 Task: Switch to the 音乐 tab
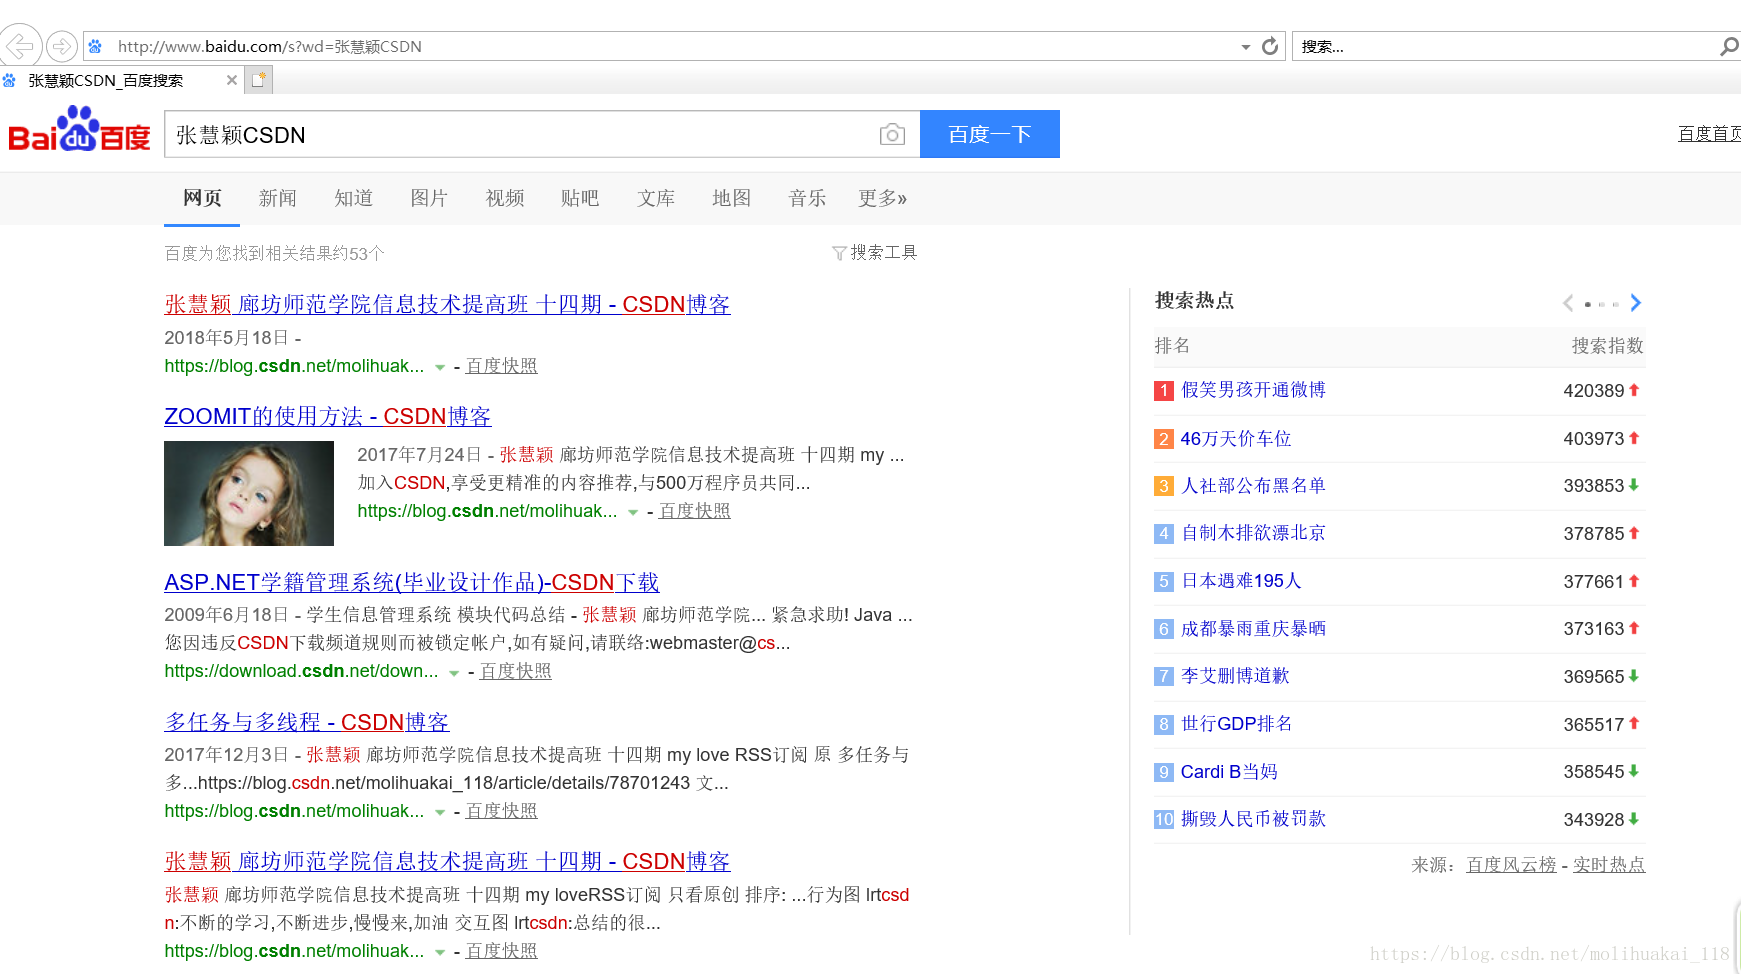tap(807, 198)
